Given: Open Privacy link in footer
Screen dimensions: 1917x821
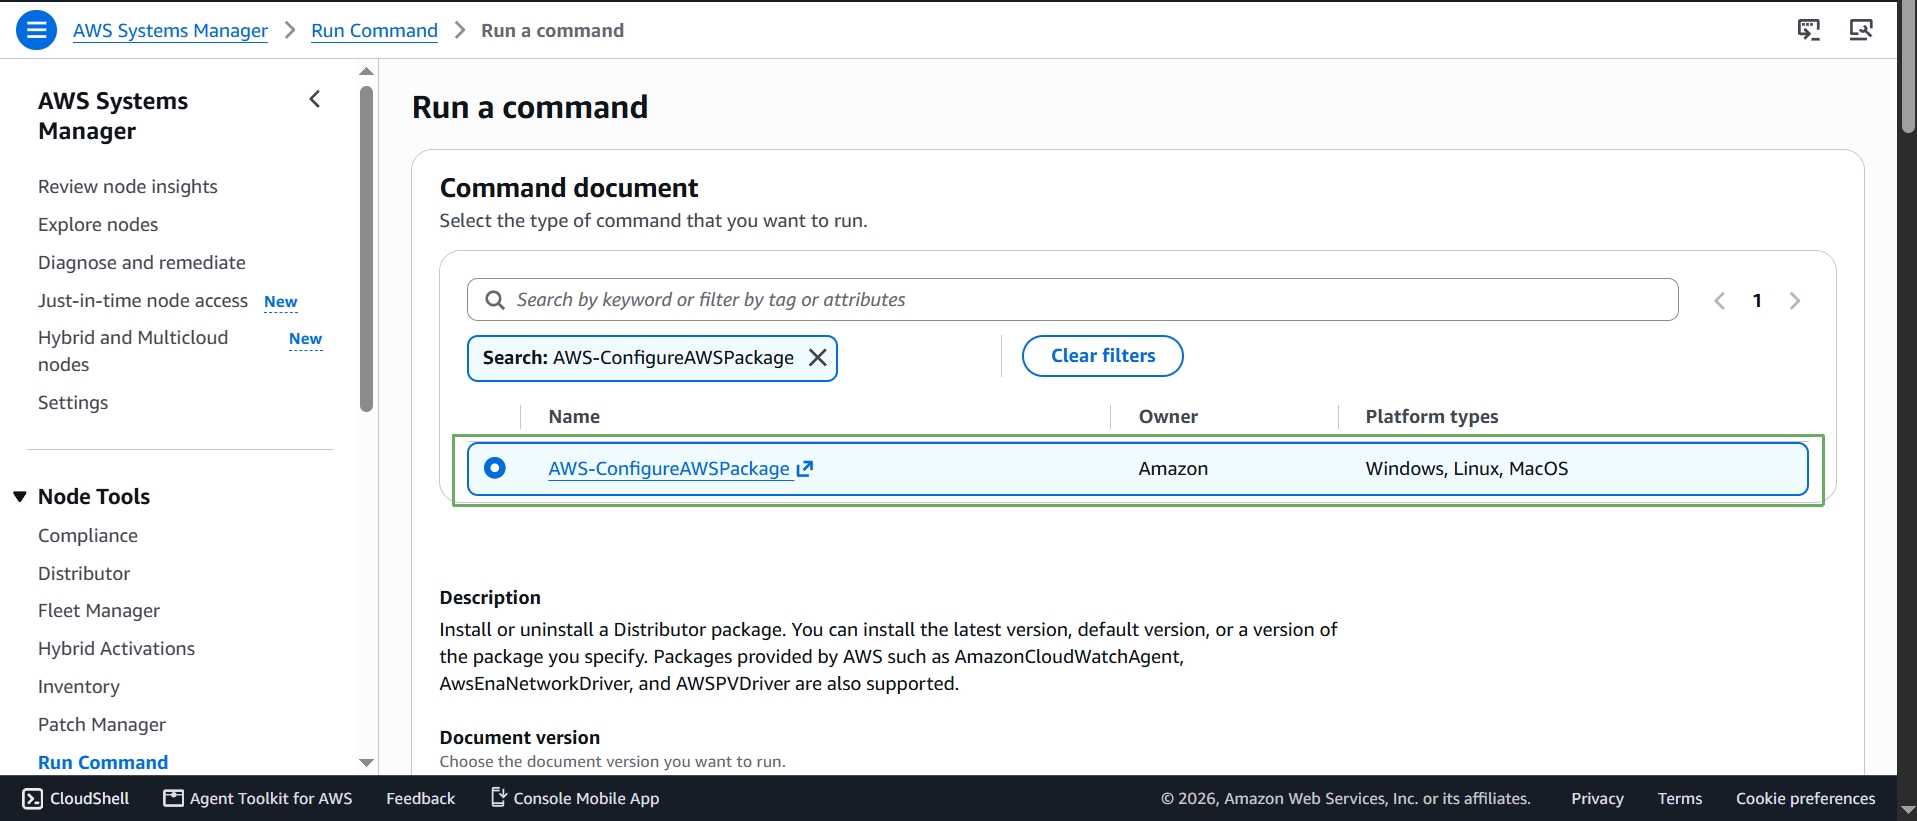Looking at the screenshot, I should pos(1597,798).
